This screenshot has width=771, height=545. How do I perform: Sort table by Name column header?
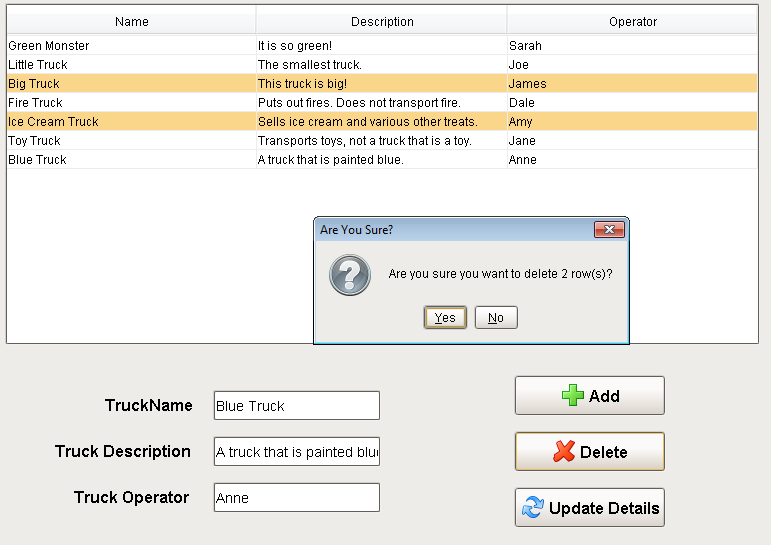pyautogui.click(x=131, y=22)
